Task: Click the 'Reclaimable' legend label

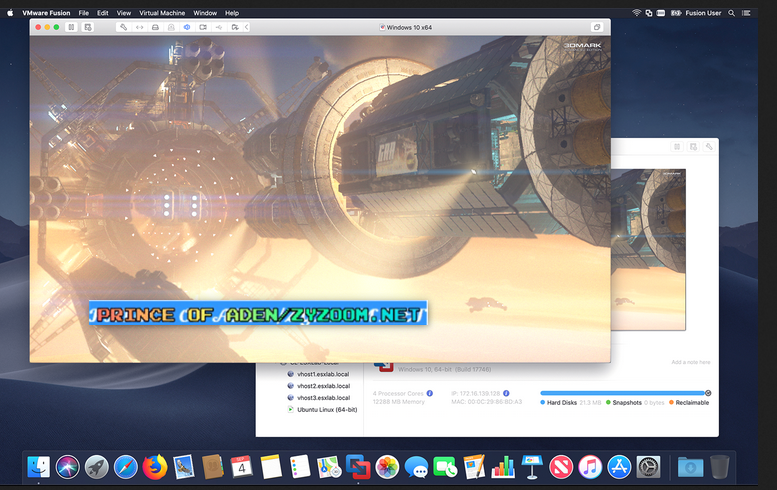Action: (x=692, y=403)
